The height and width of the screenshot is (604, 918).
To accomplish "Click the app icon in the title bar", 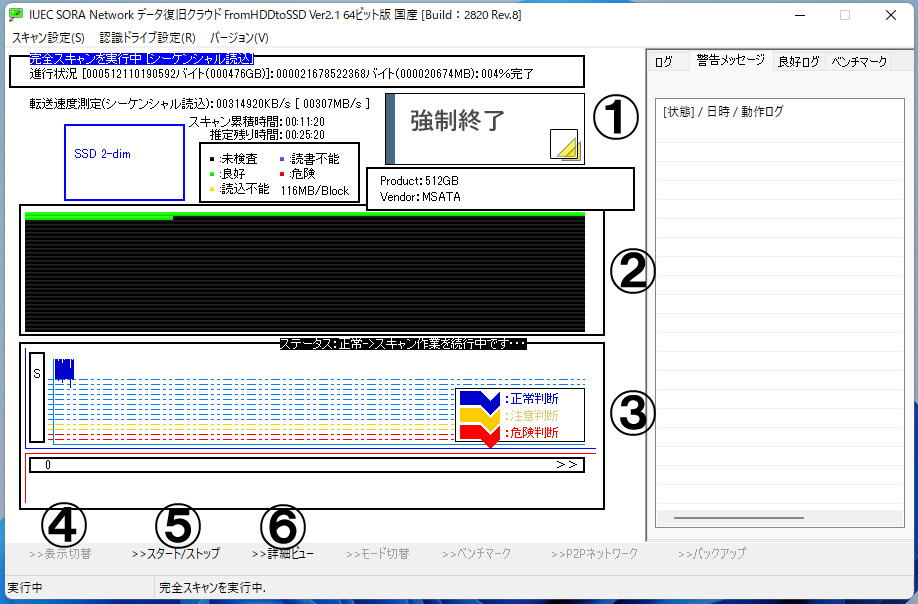I will point(15,15).
